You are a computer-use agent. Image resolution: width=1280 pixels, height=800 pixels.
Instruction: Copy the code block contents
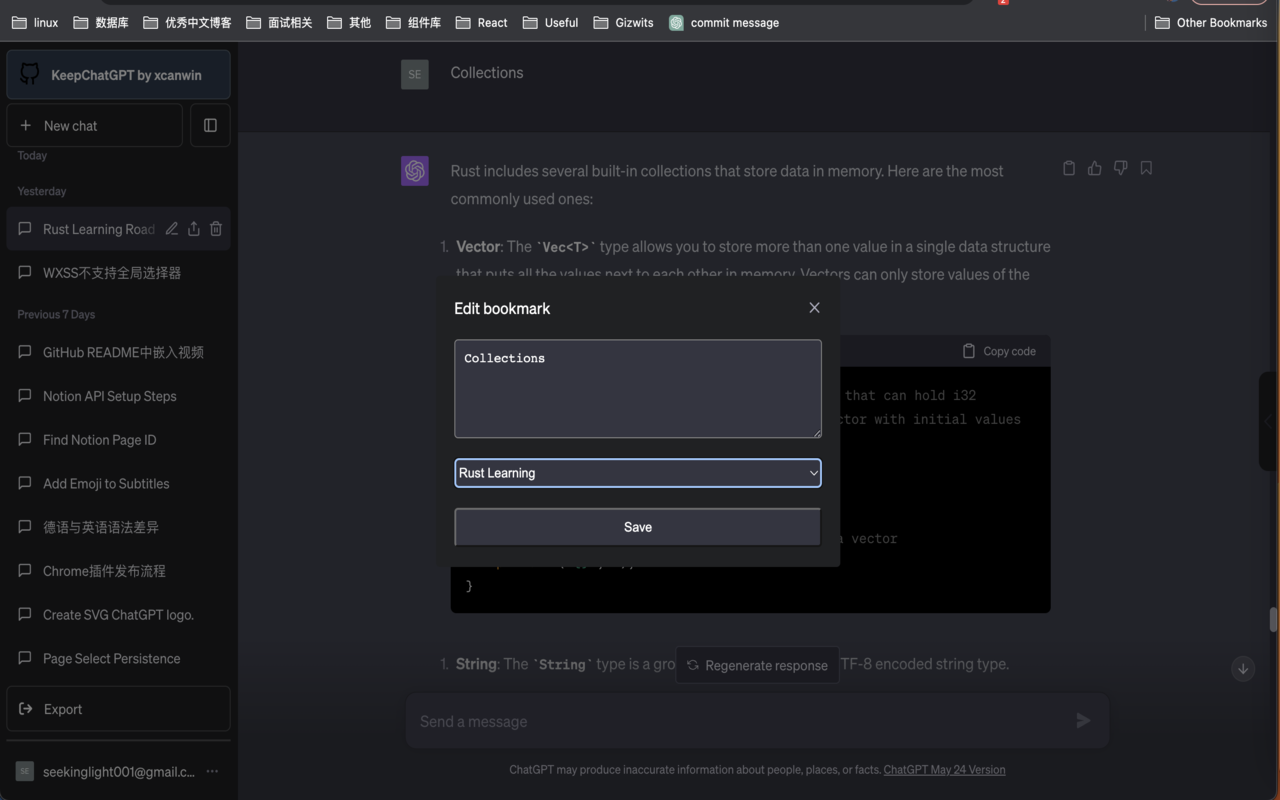click(x=998, y=351)
